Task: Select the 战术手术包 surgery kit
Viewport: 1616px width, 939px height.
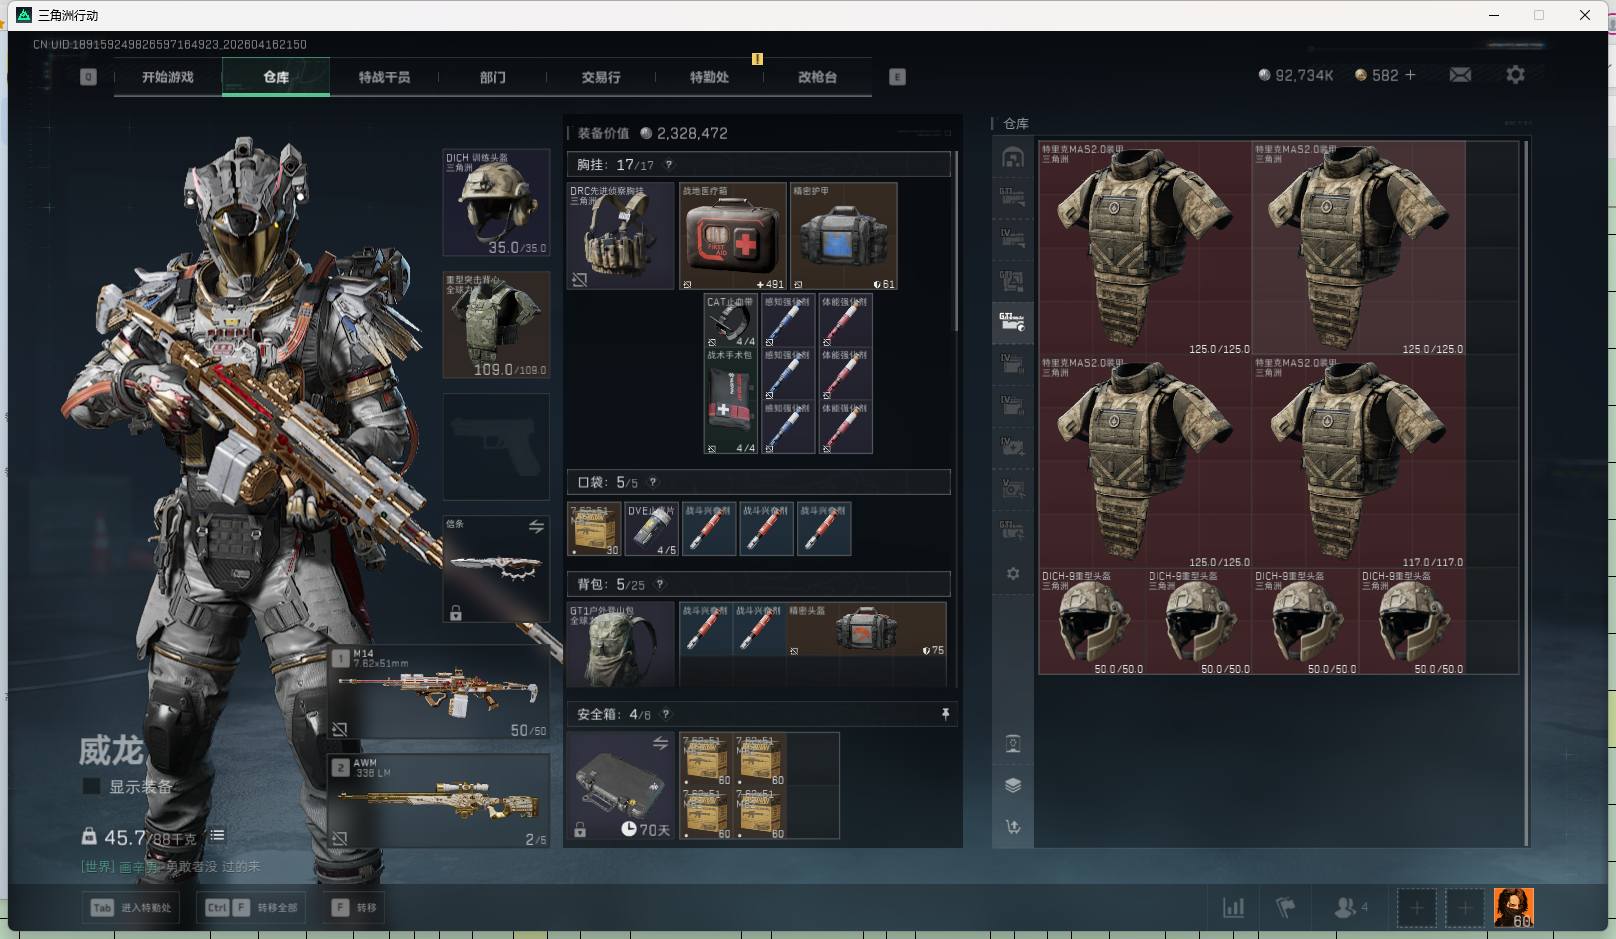Action: click(731, 401)
